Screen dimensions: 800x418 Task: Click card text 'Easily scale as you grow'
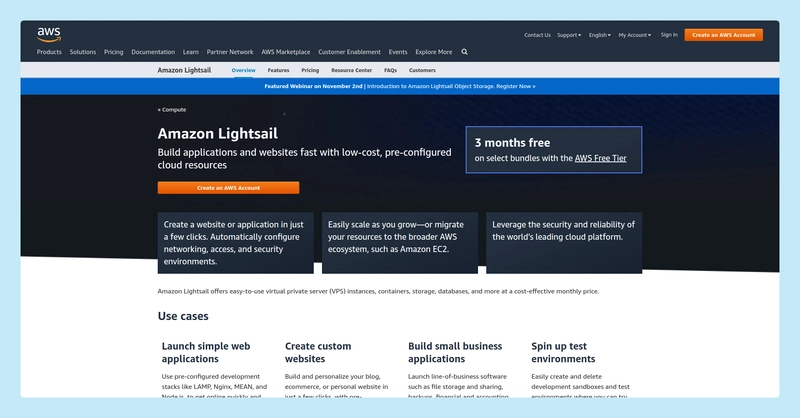(x=396, y=237)
